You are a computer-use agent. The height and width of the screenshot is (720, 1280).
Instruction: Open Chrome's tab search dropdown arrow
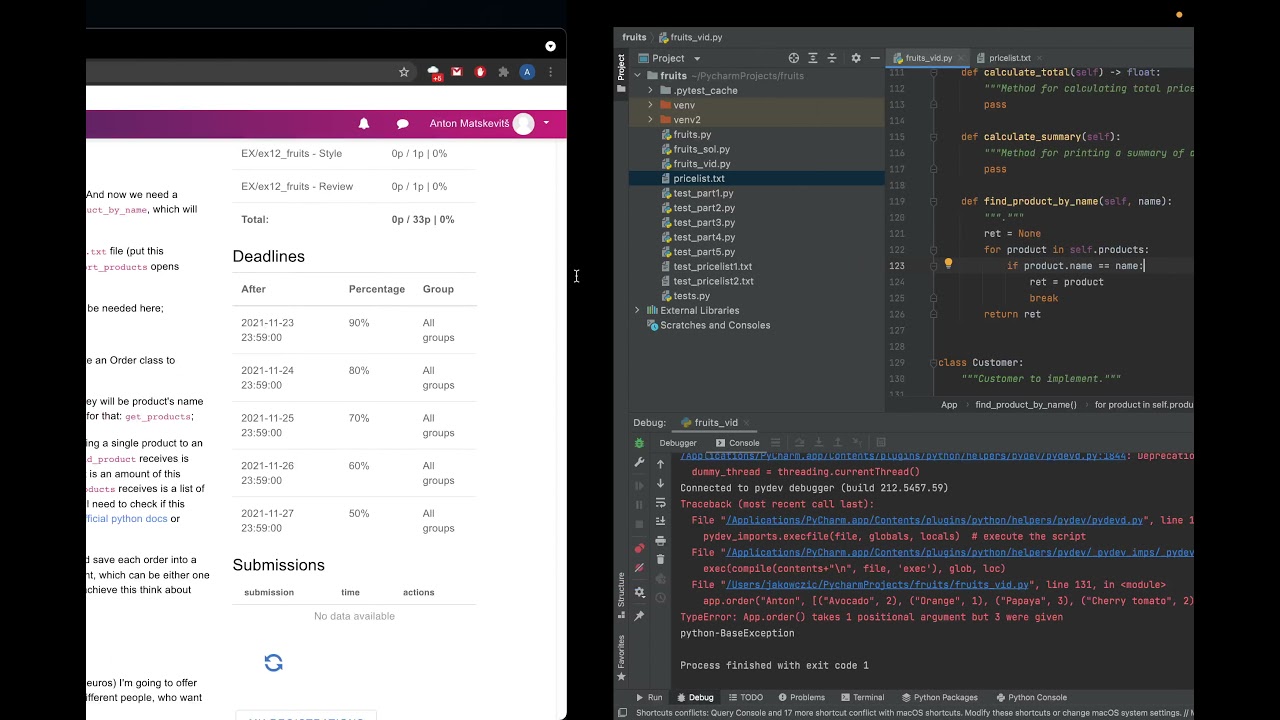(x=550, y=47)
